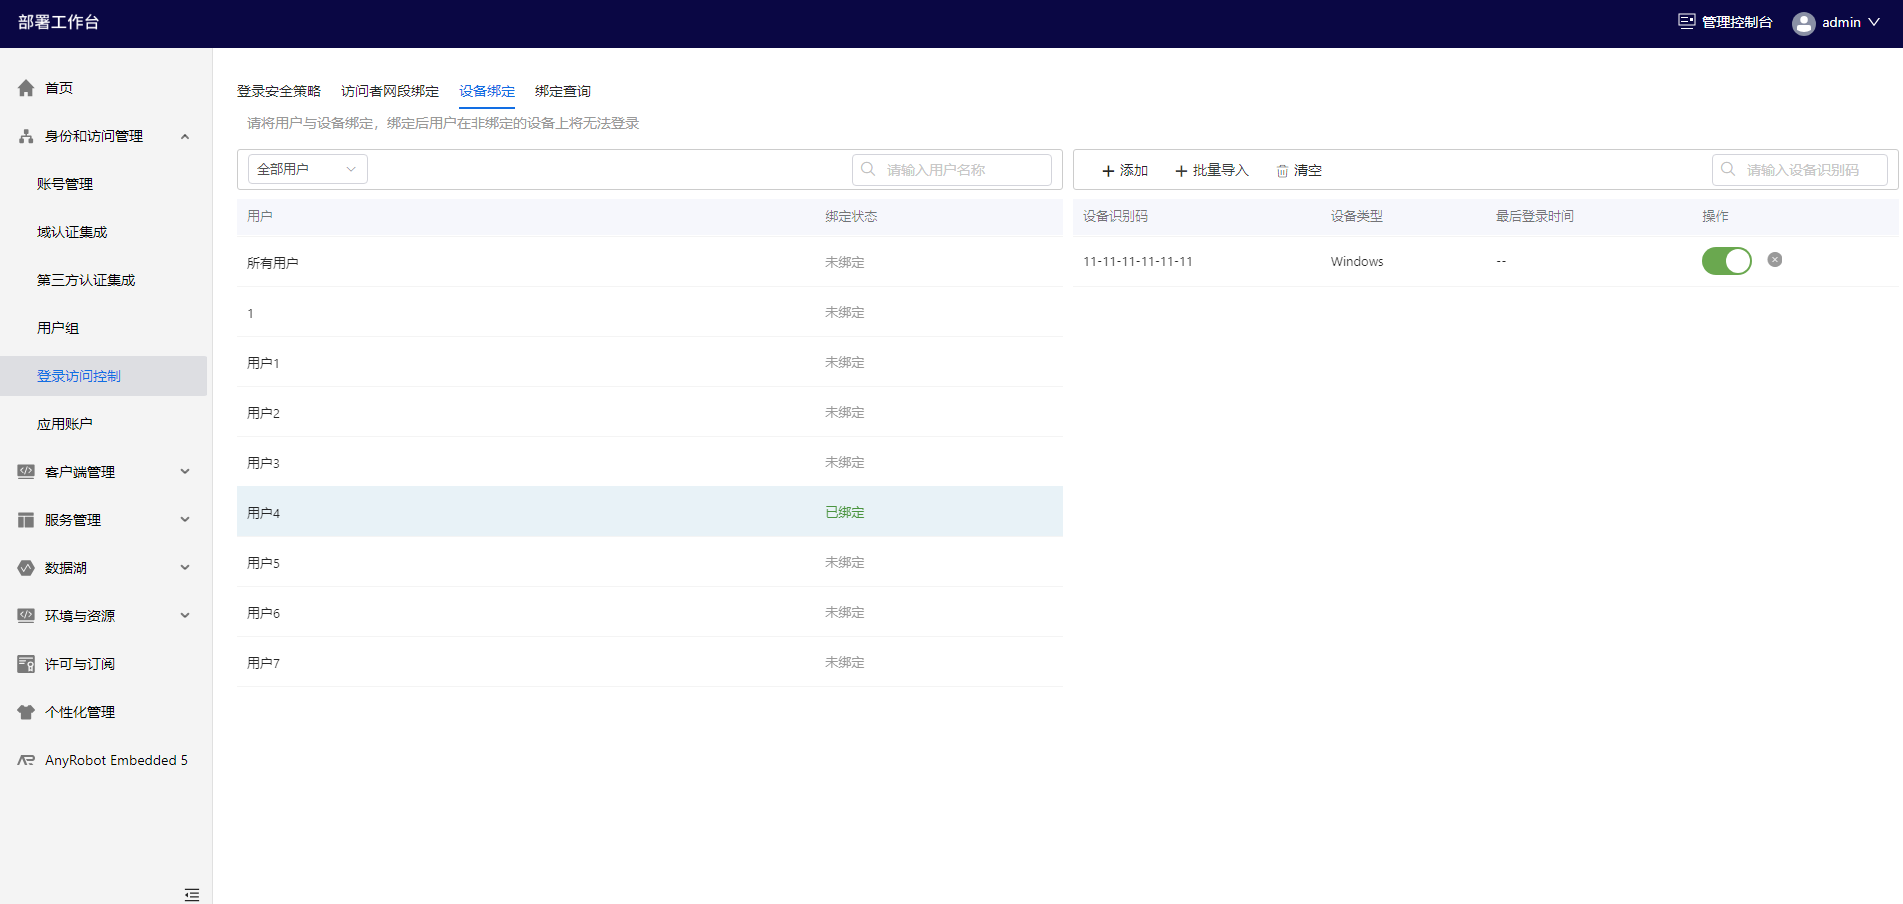
Task: Expand the 环境与资源 menu chevron
Action: pyautogui.click(x=185, y=616)
